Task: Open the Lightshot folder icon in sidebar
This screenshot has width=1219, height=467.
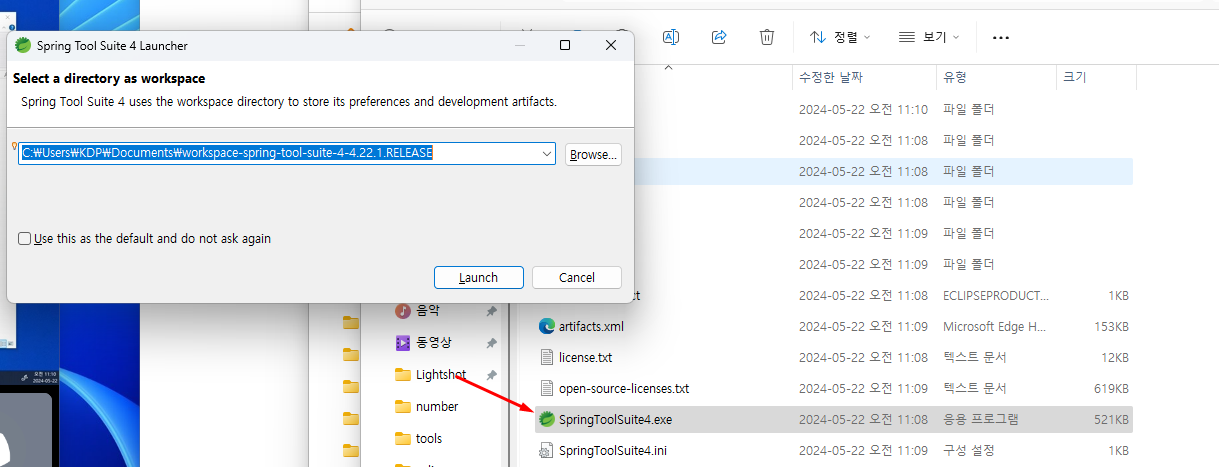Action: pyautogui.click(x=403, y=375)
